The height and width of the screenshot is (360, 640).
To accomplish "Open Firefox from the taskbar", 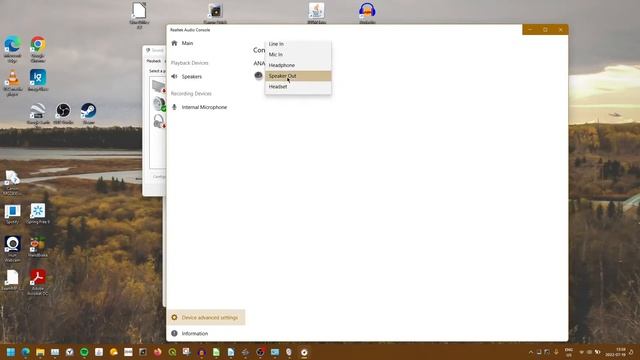I will pos(158,352).
